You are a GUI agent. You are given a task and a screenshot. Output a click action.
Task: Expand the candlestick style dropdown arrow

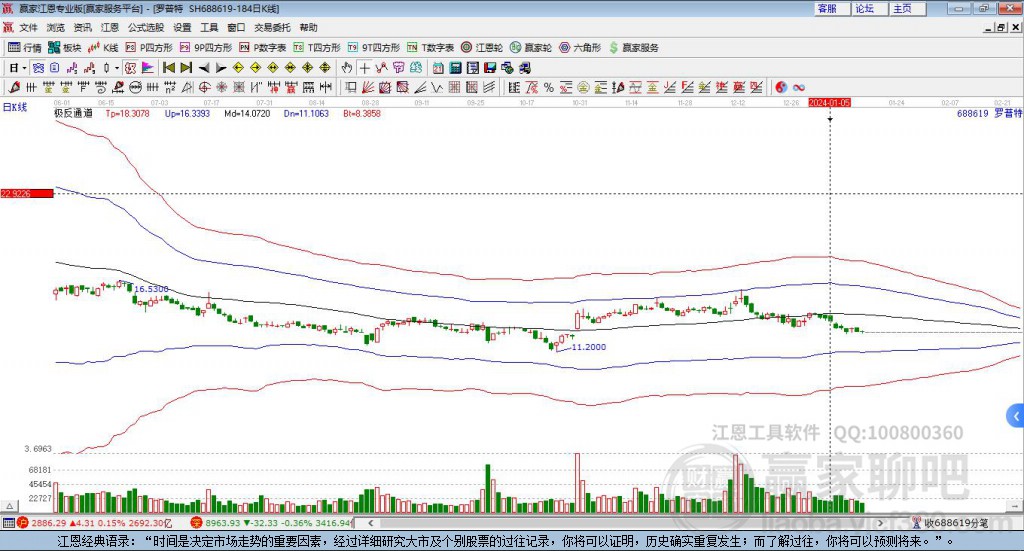pyautogui.click(x=117, y=68)
